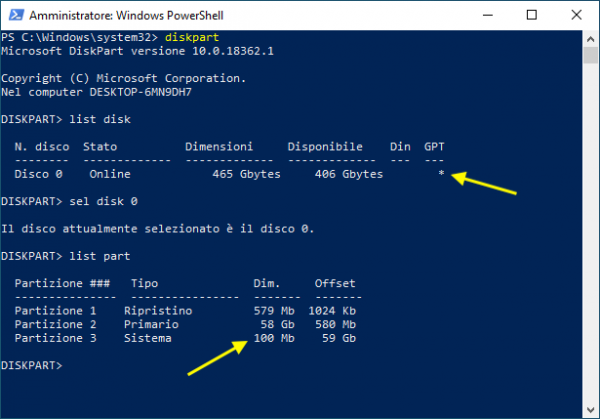Close the Windows PowerShell window
600x419 pixels.
click(576, 14)
